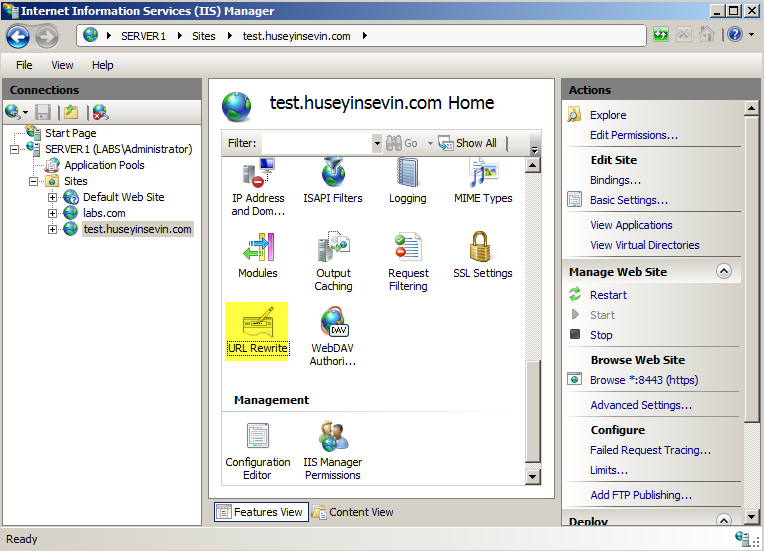Click the Explore action link
Viewport: 764px width, 551px height.
click(x=608, y=115)
